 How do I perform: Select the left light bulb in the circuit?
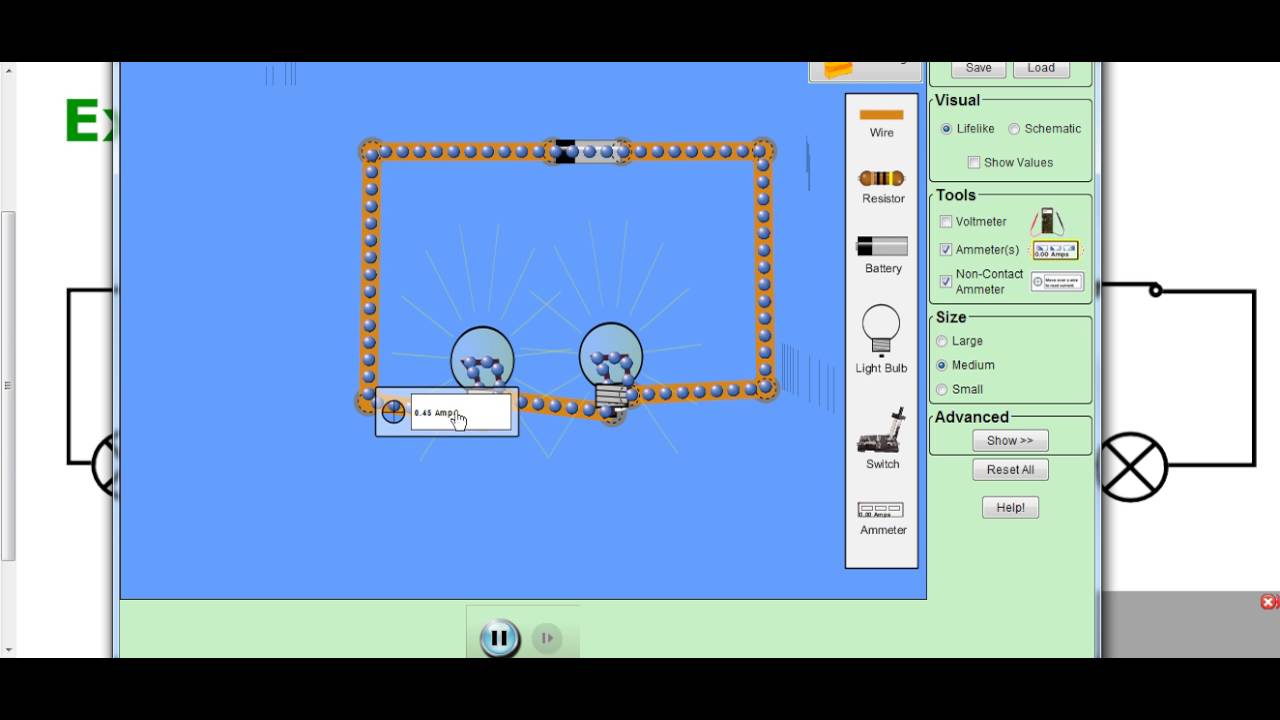pyautogui.click(x=483, y=358)
